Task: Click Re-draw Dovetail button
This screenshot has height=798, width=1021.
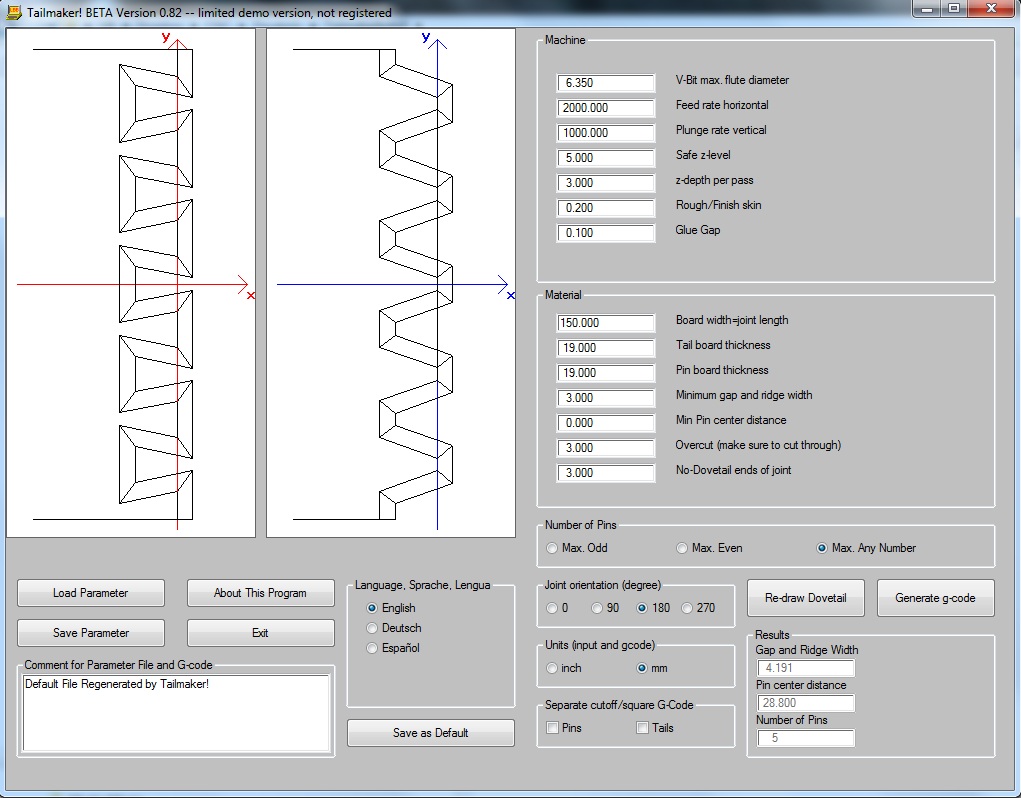Action: coord(805,598)
